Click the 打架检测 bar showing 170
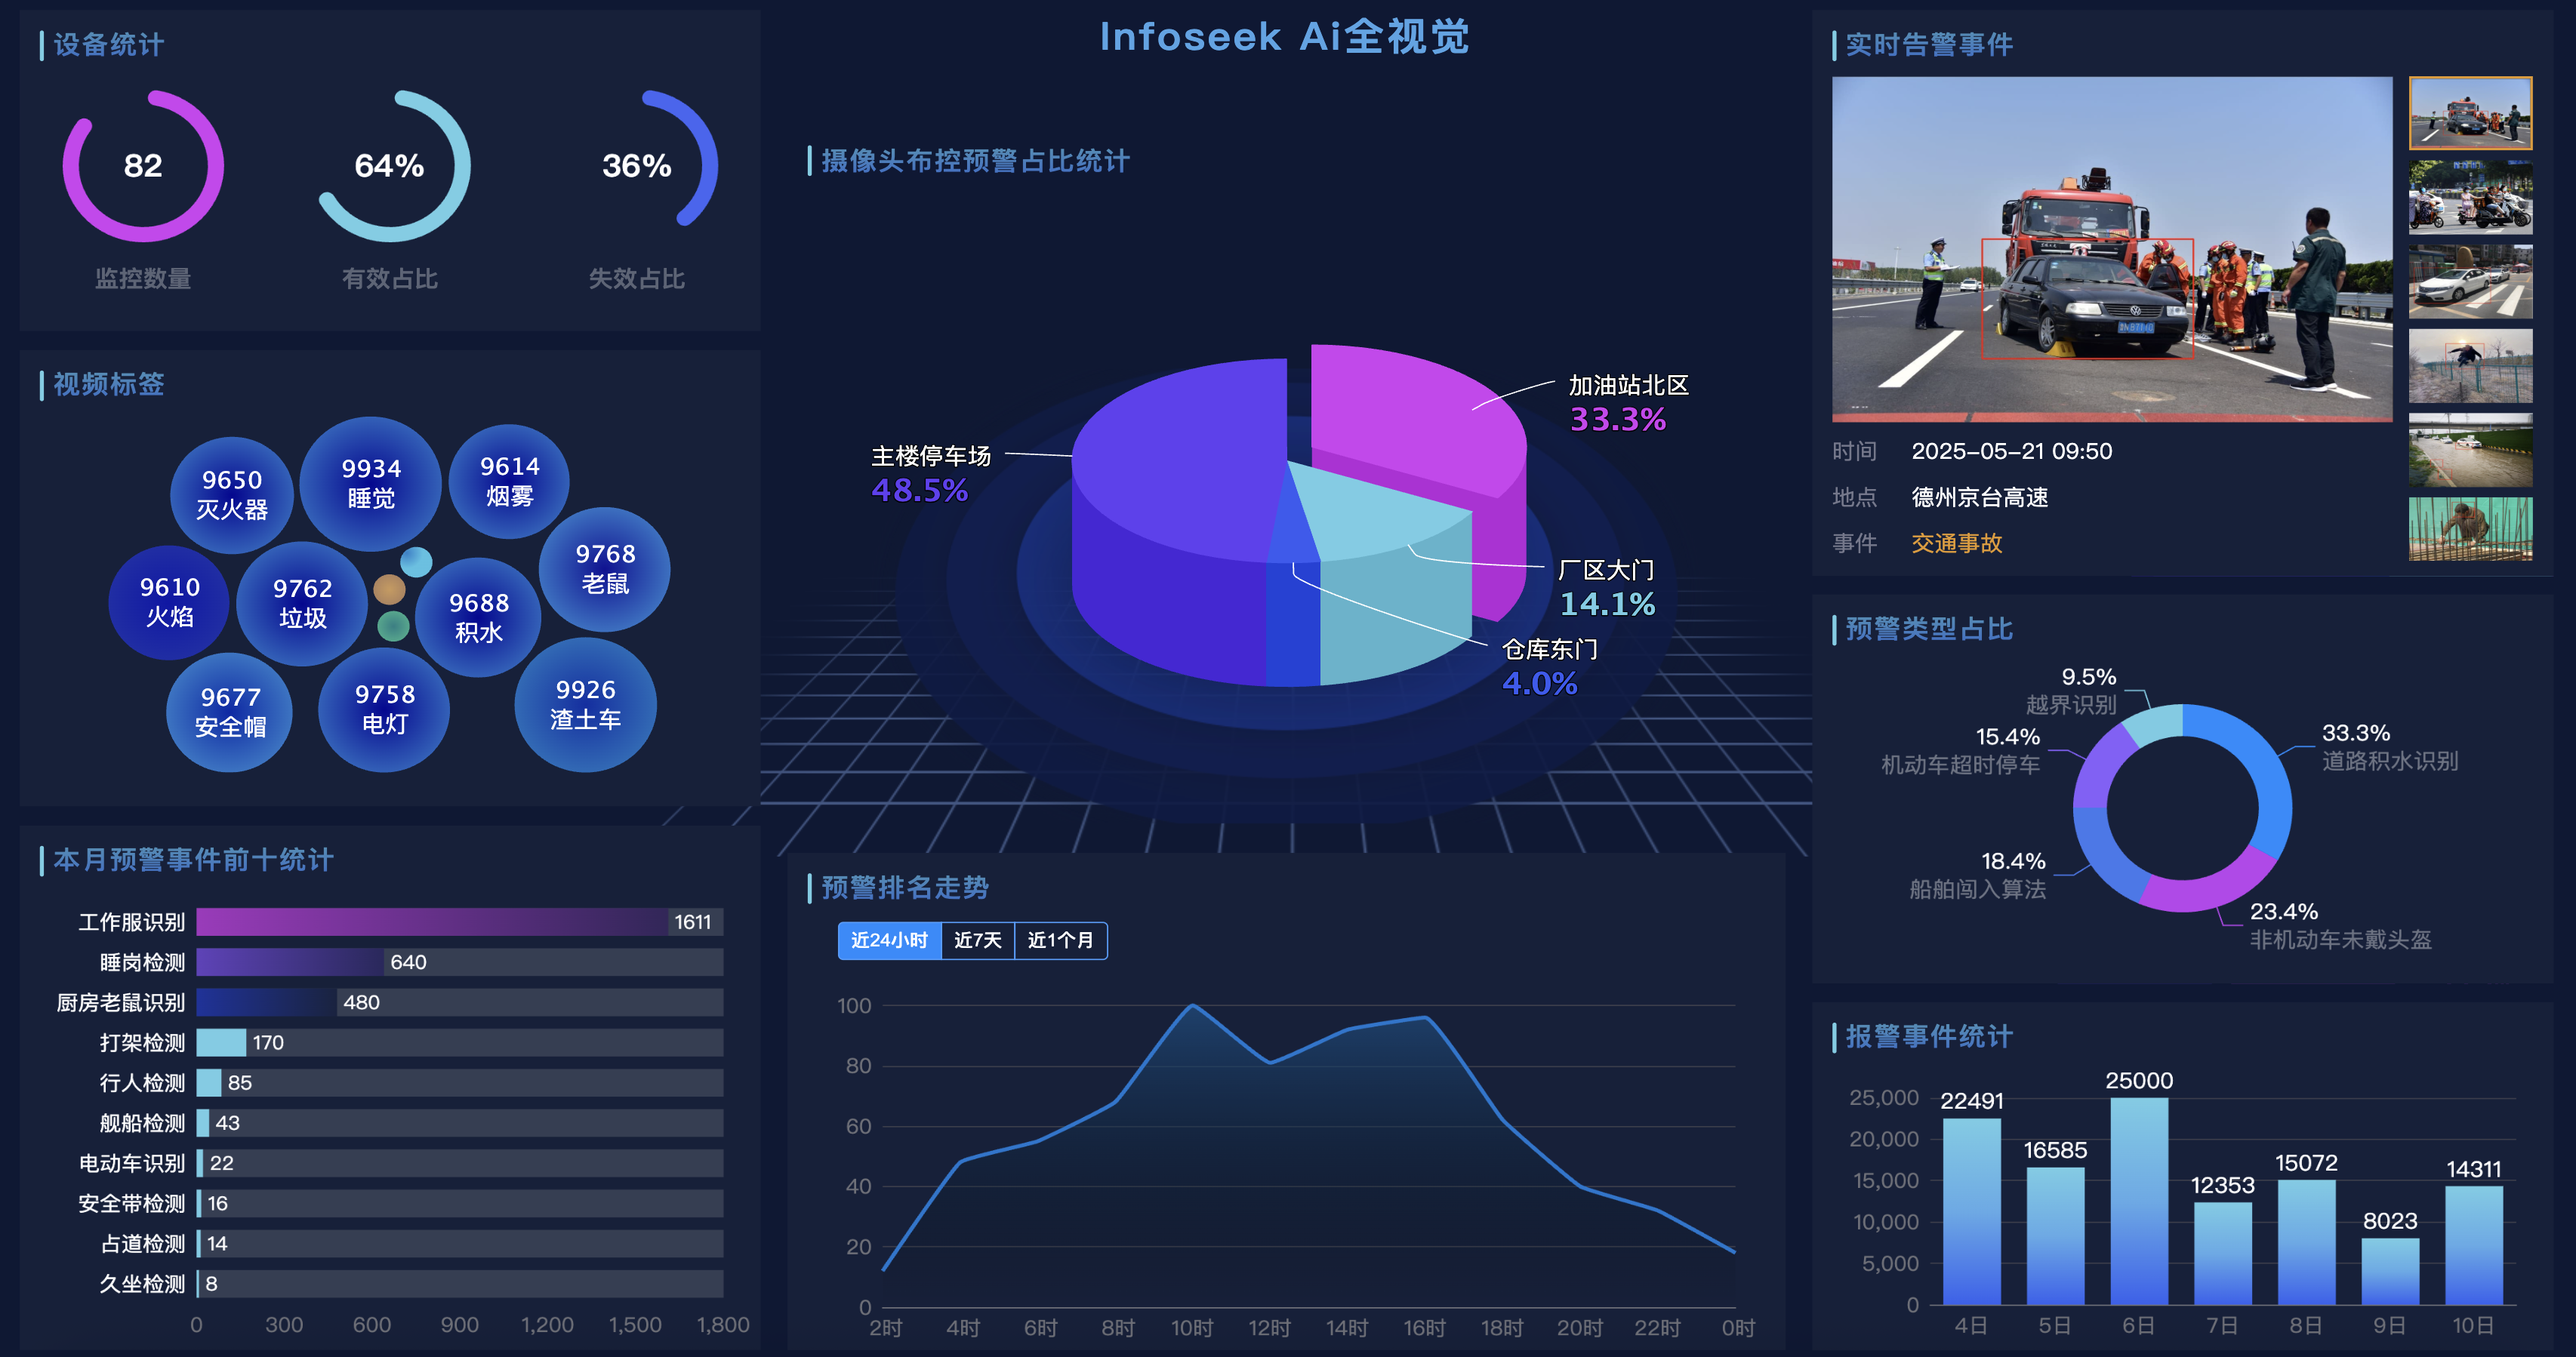The height and width of the screenshot is (1357, 2576). [221, 1042]
